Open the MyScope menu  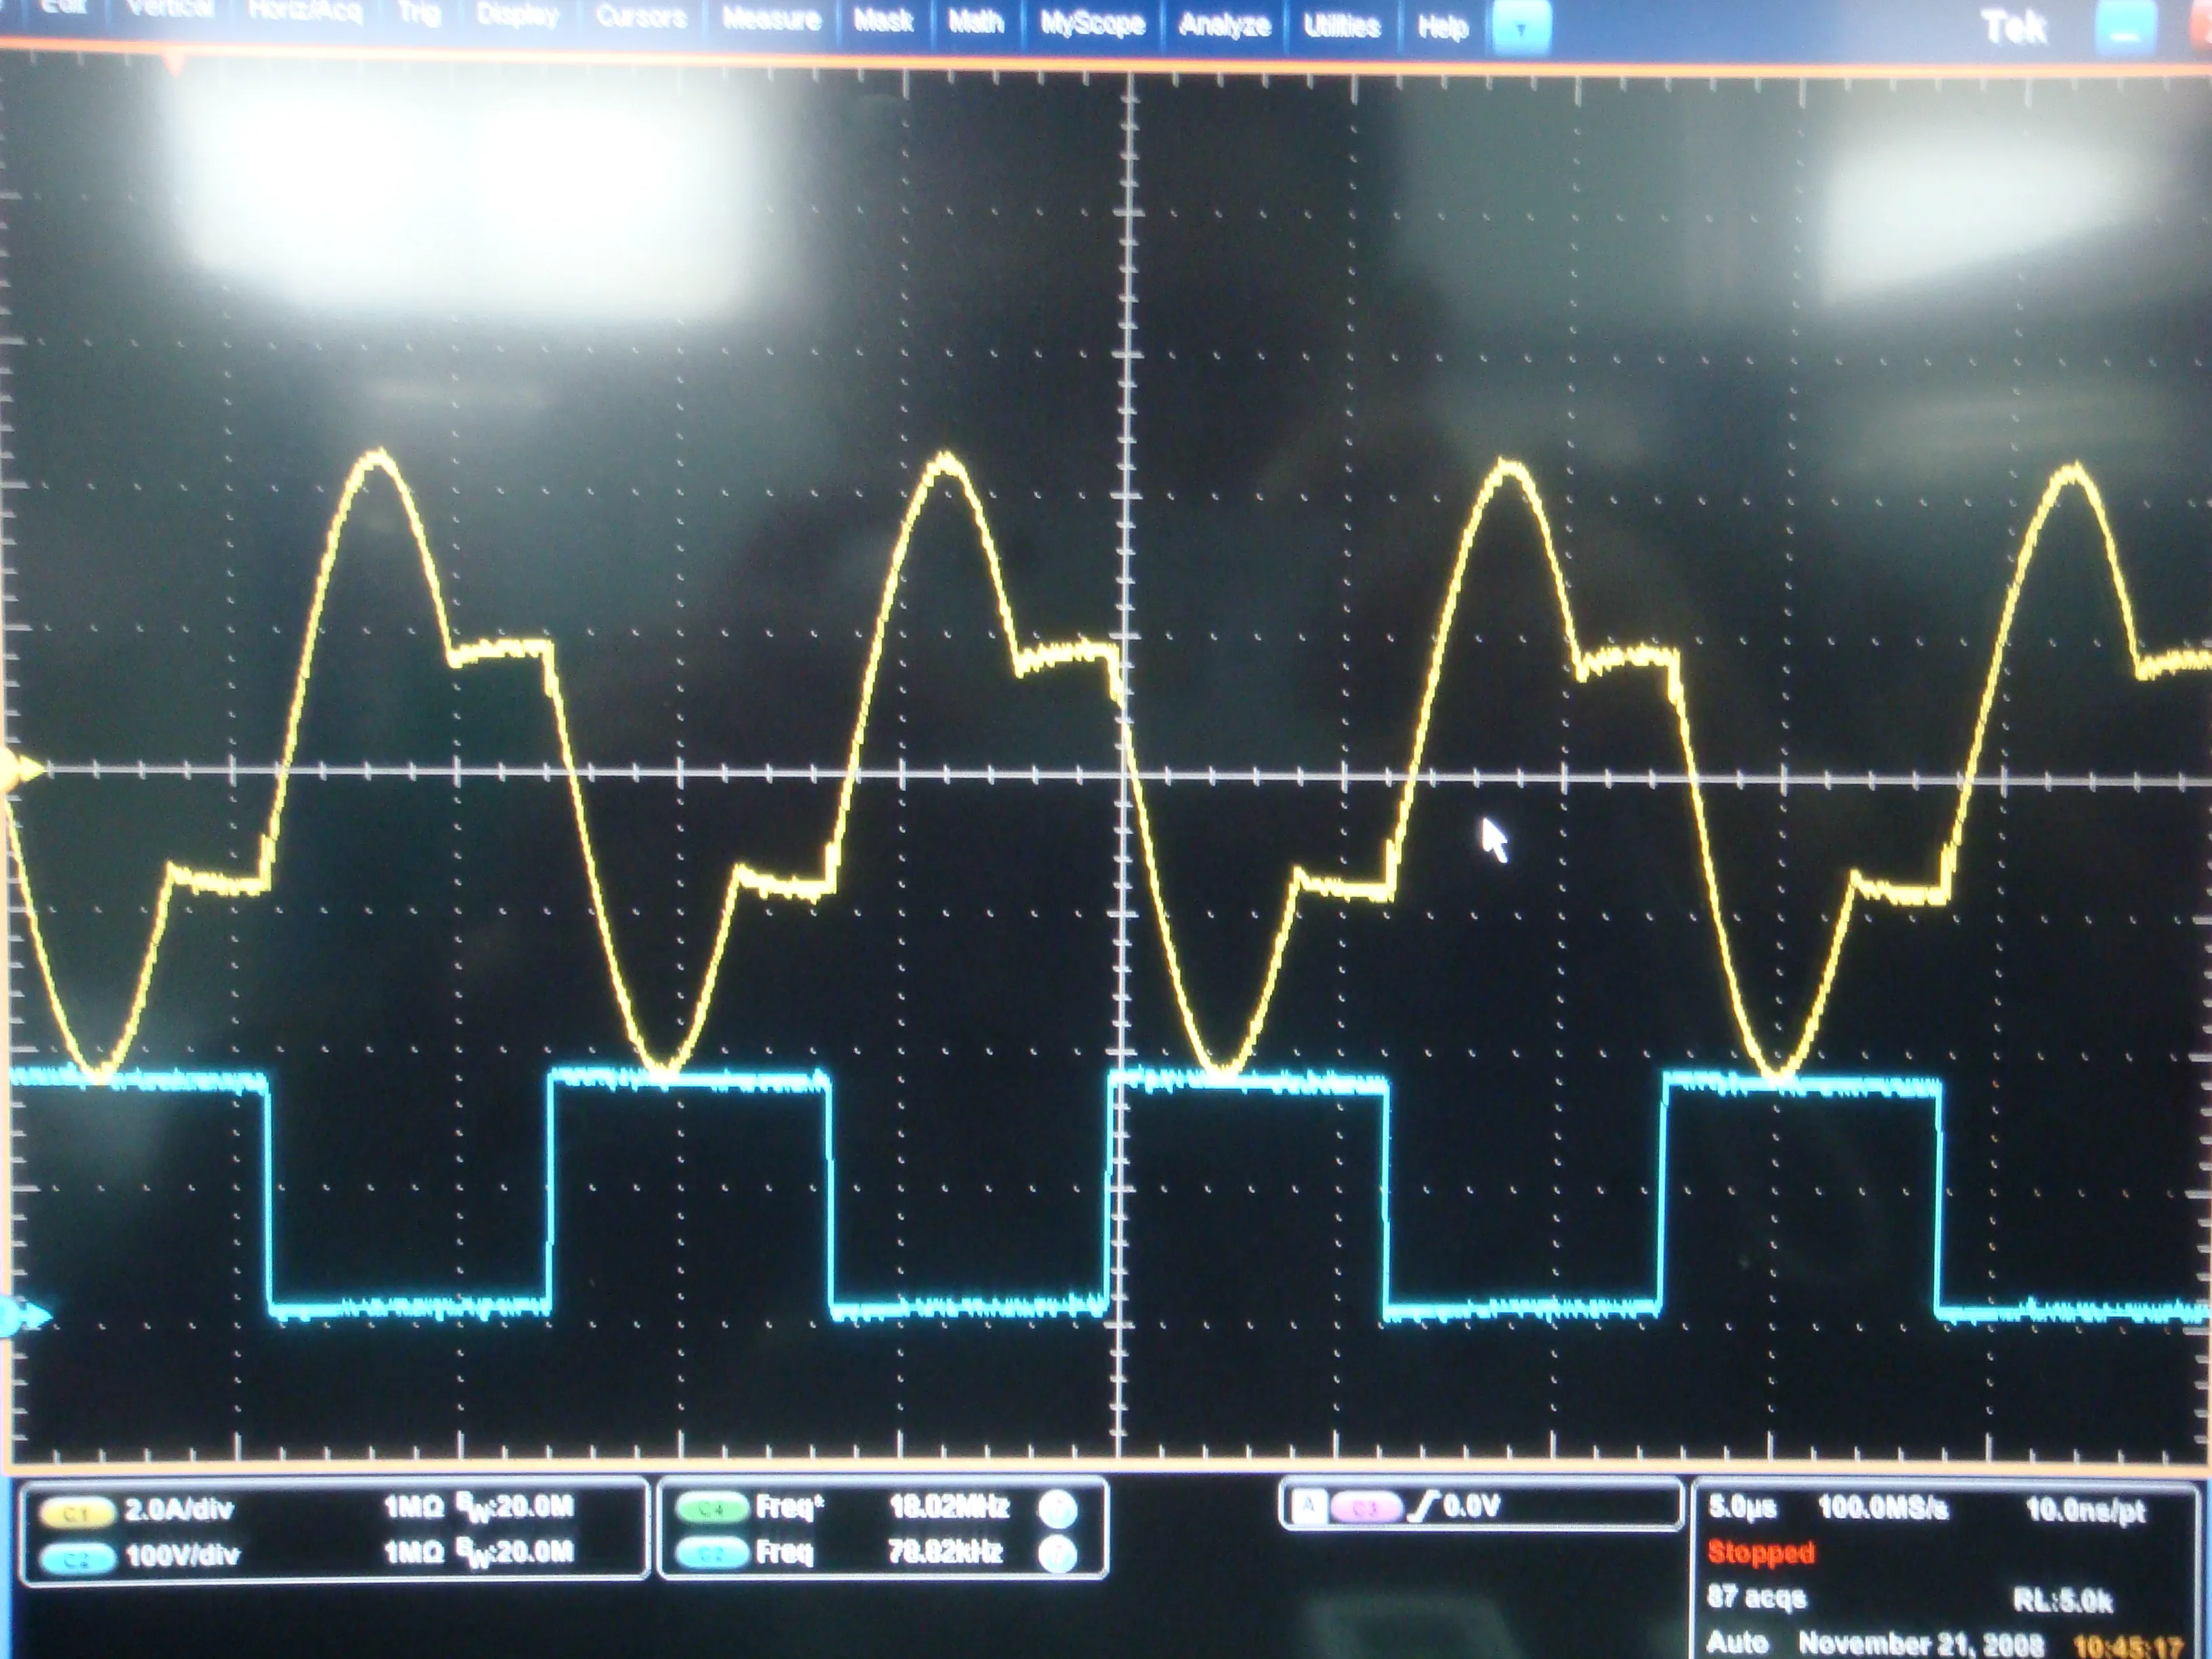point(1092,24)
